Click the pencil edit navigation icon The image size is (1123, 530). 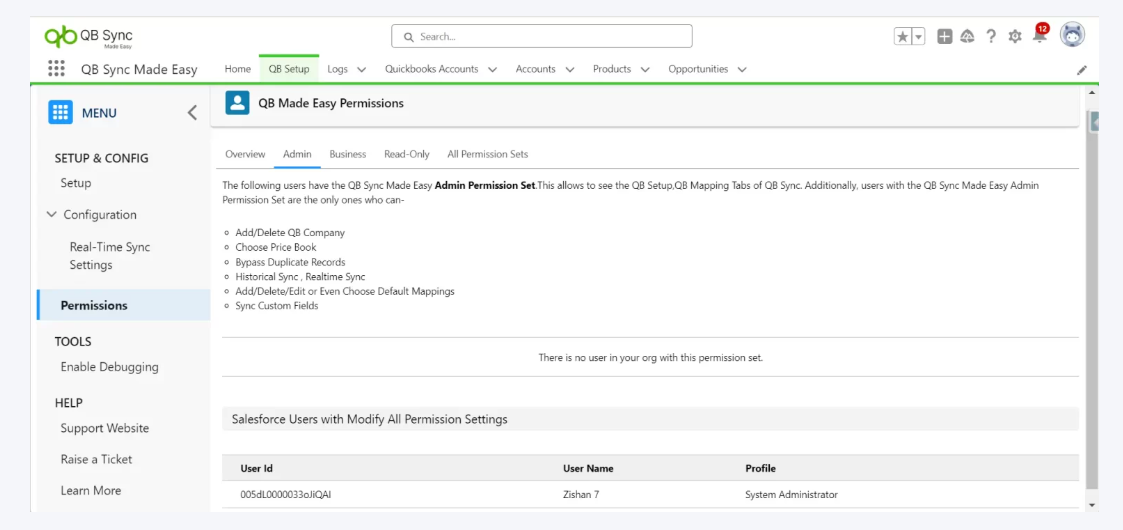click(1081, 70)
